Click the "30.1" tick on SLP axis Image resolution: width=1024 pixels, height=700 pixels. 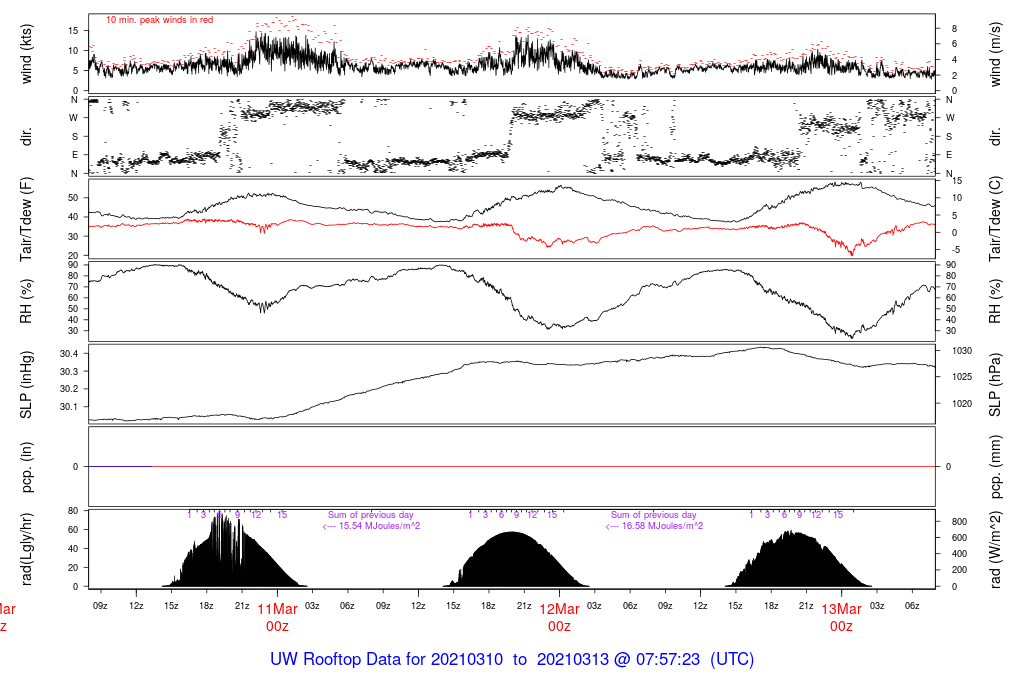pyautogui.click(x=69, y=407)
